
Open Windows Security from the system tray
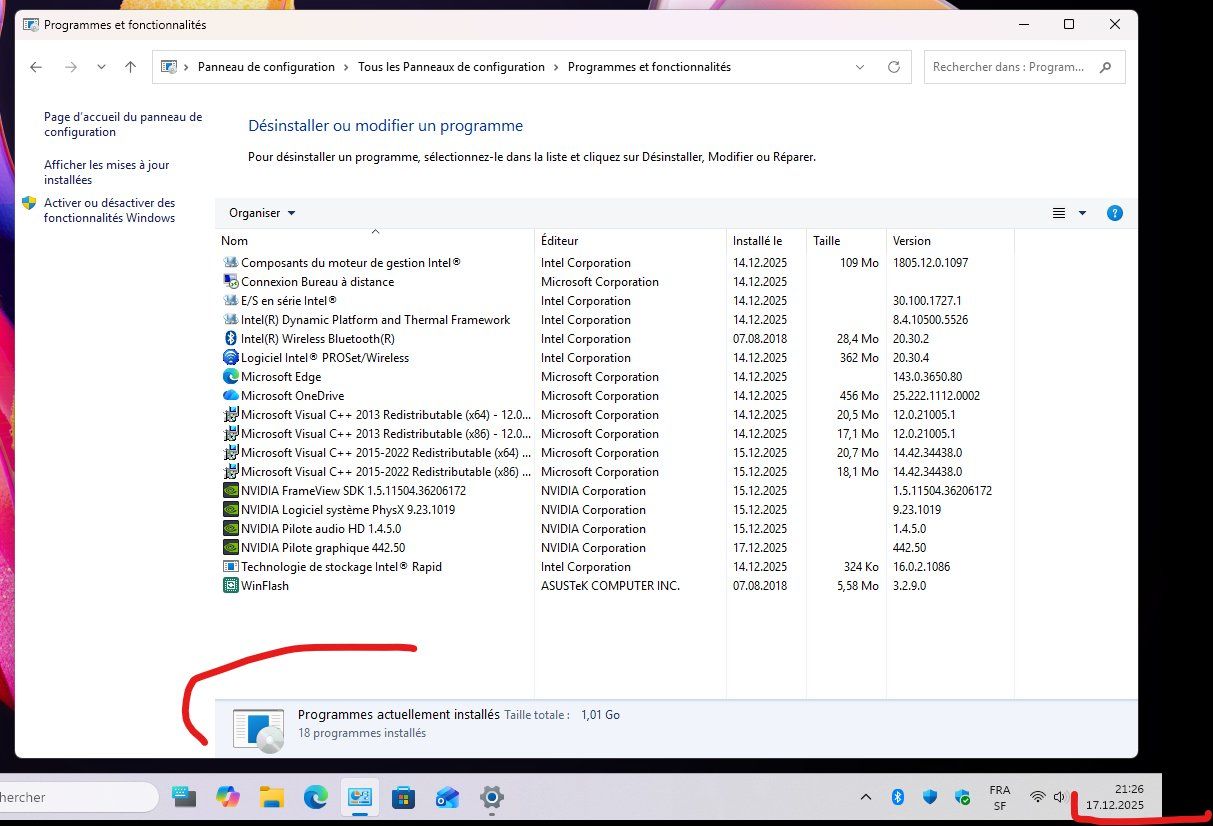pos(961,797)
